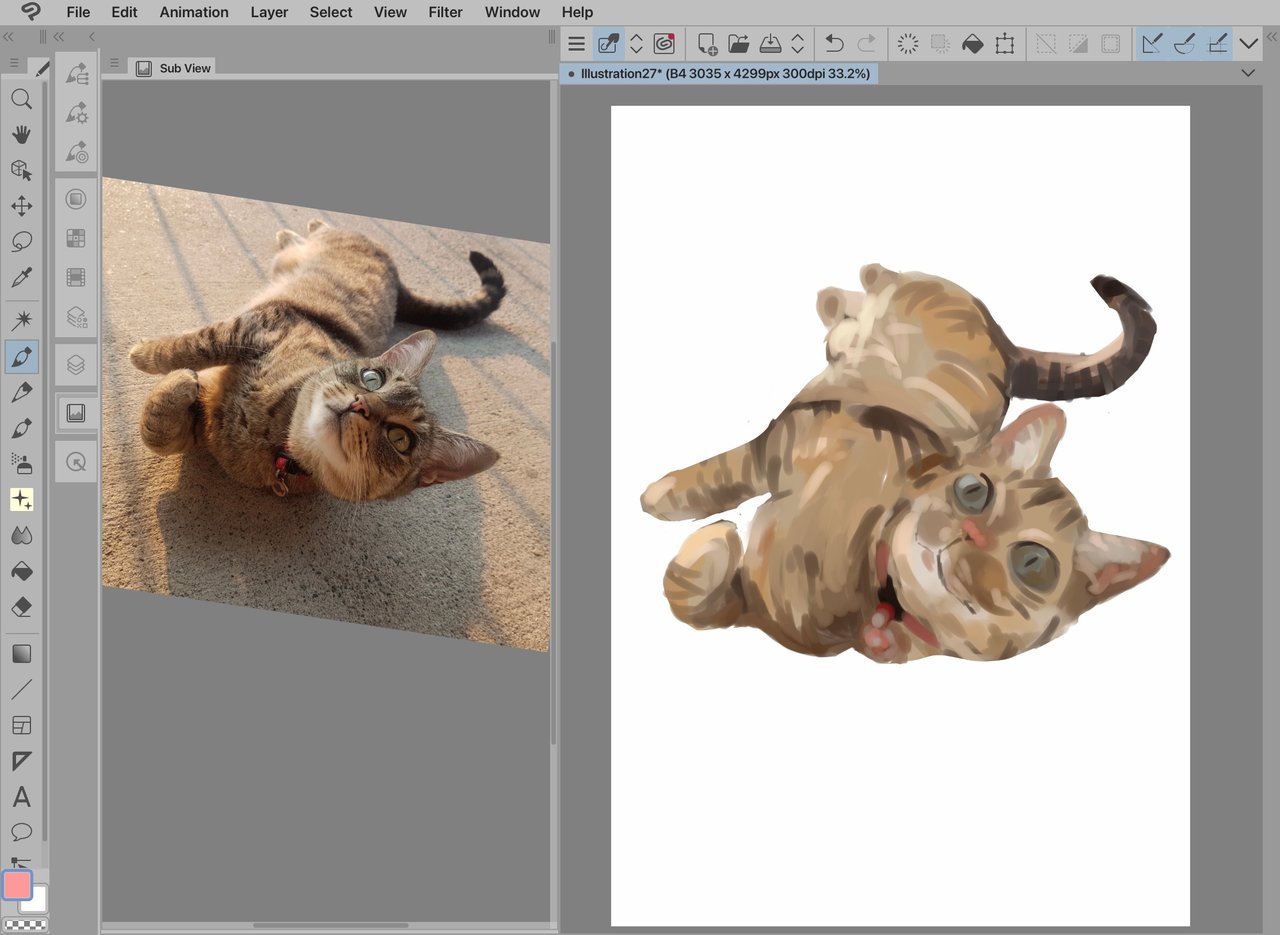This screenshot has height=935, width=1280.
Task: Select the Ruler triangle tool
Action: 21,761
